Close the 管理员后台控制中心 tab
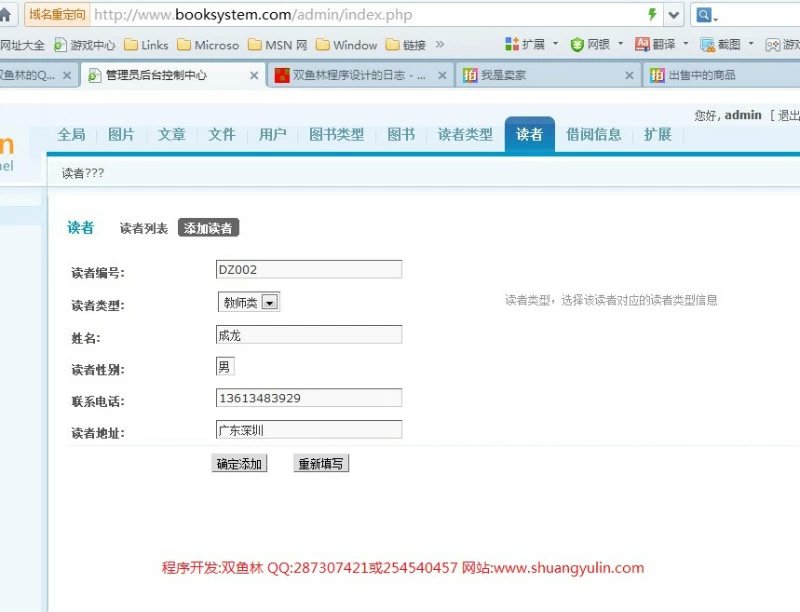 (254, 75)
